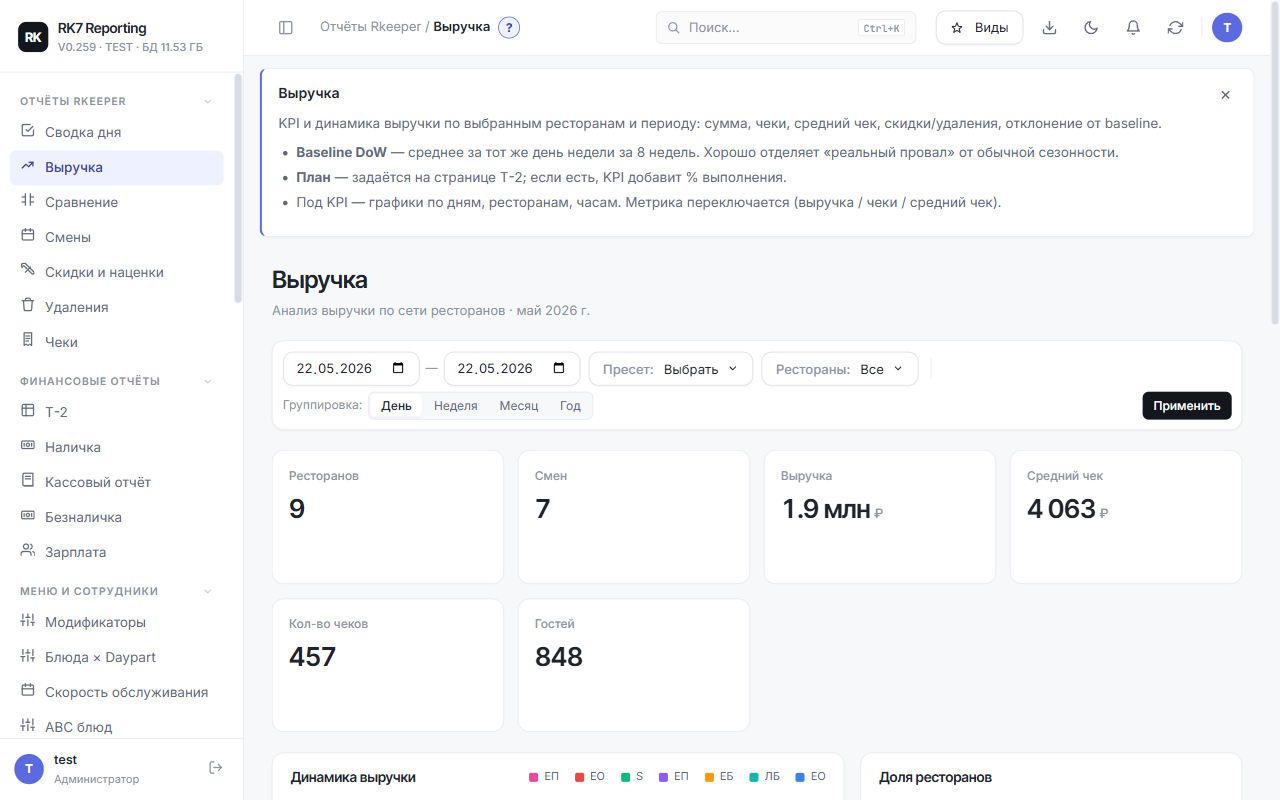Click Отчёты Rkeeper breadcrumb

coord(370,27)
